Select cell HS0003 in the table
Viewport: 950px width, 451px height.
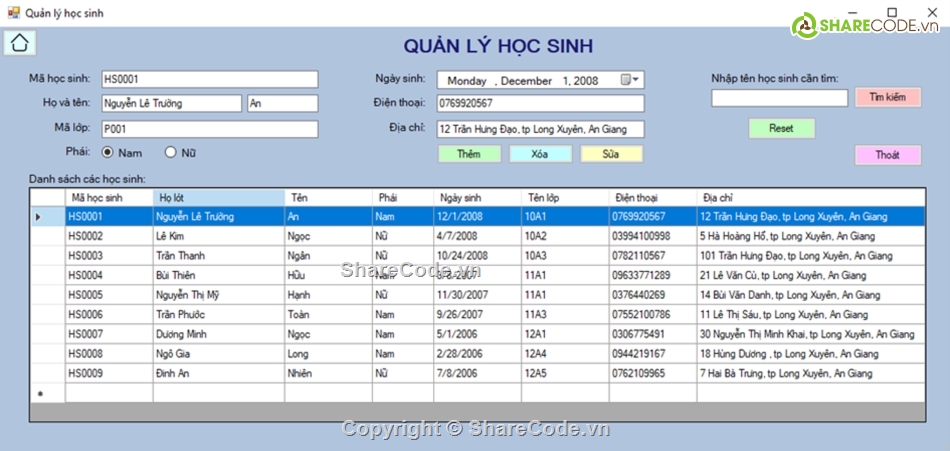coord(109,256)
